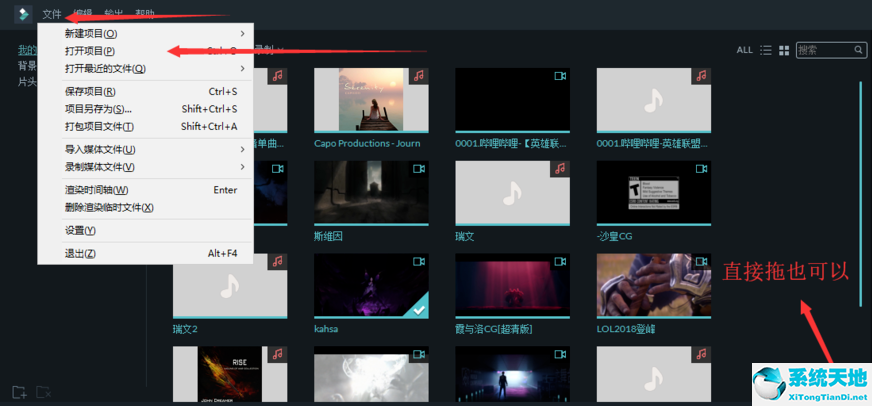Click the delete folder icon
The height and width of the screenshot is (406, 872).
[44, 392]
